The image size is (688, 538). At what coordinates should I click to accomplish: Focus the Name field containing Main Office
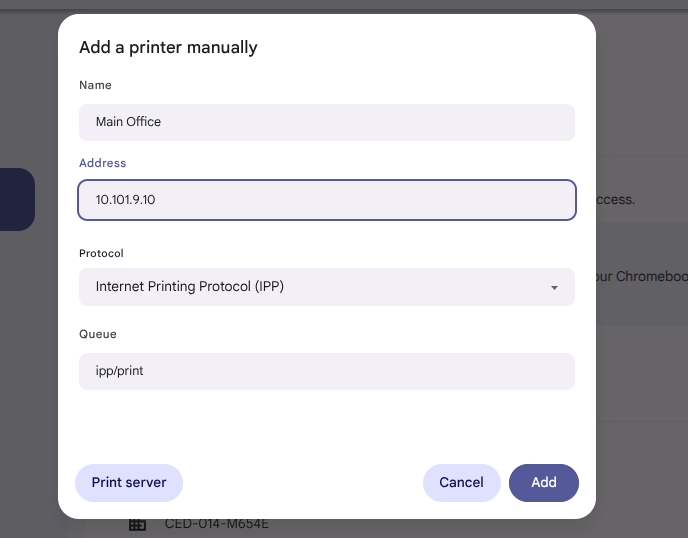click(327, 122)
